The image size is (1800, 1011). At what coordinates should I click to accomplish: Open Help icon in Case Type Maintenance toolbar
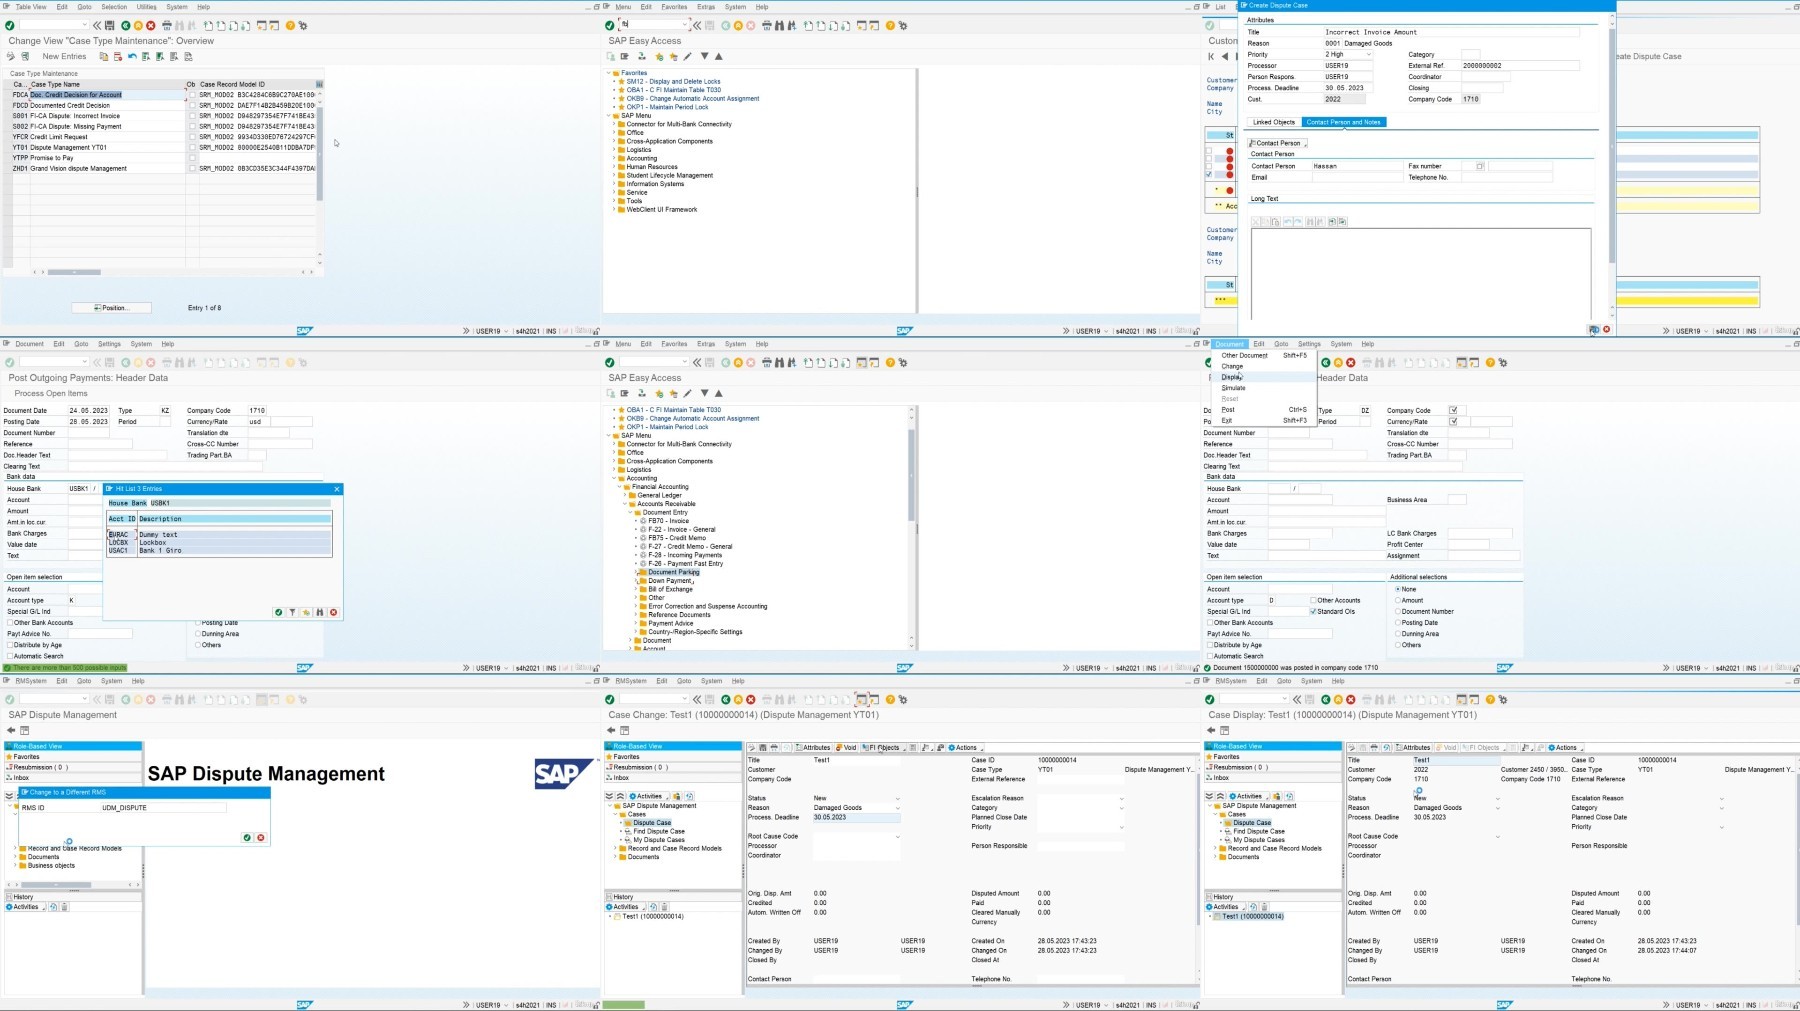click(290, 25)
